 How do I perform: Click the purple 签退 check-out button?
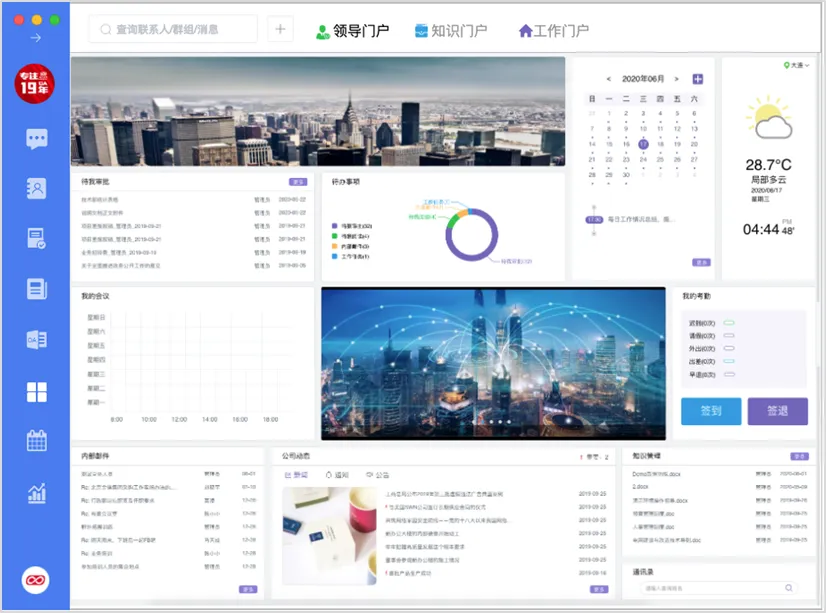click(x=777, y=411)
